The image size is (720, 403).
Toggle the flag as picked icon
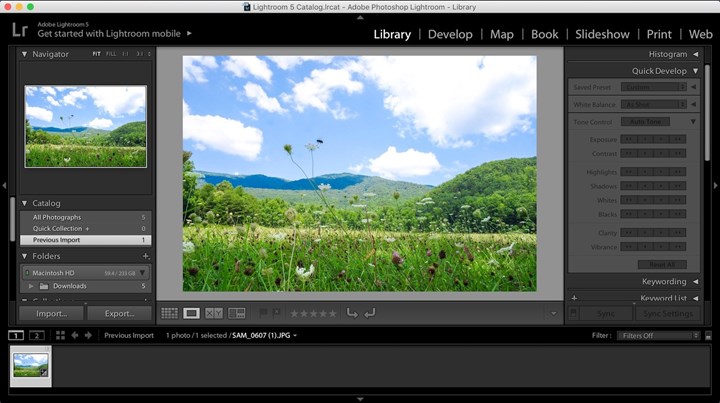tap(264, 313)
